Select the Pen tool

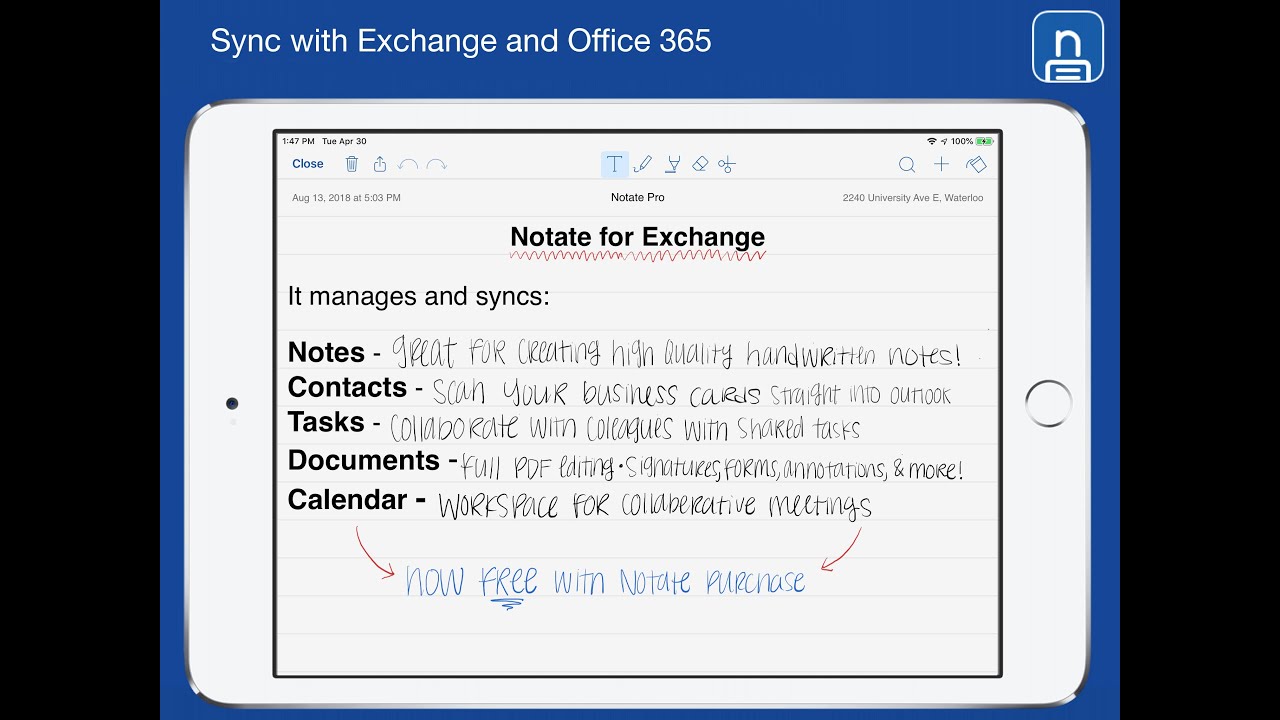coord(643,164)
